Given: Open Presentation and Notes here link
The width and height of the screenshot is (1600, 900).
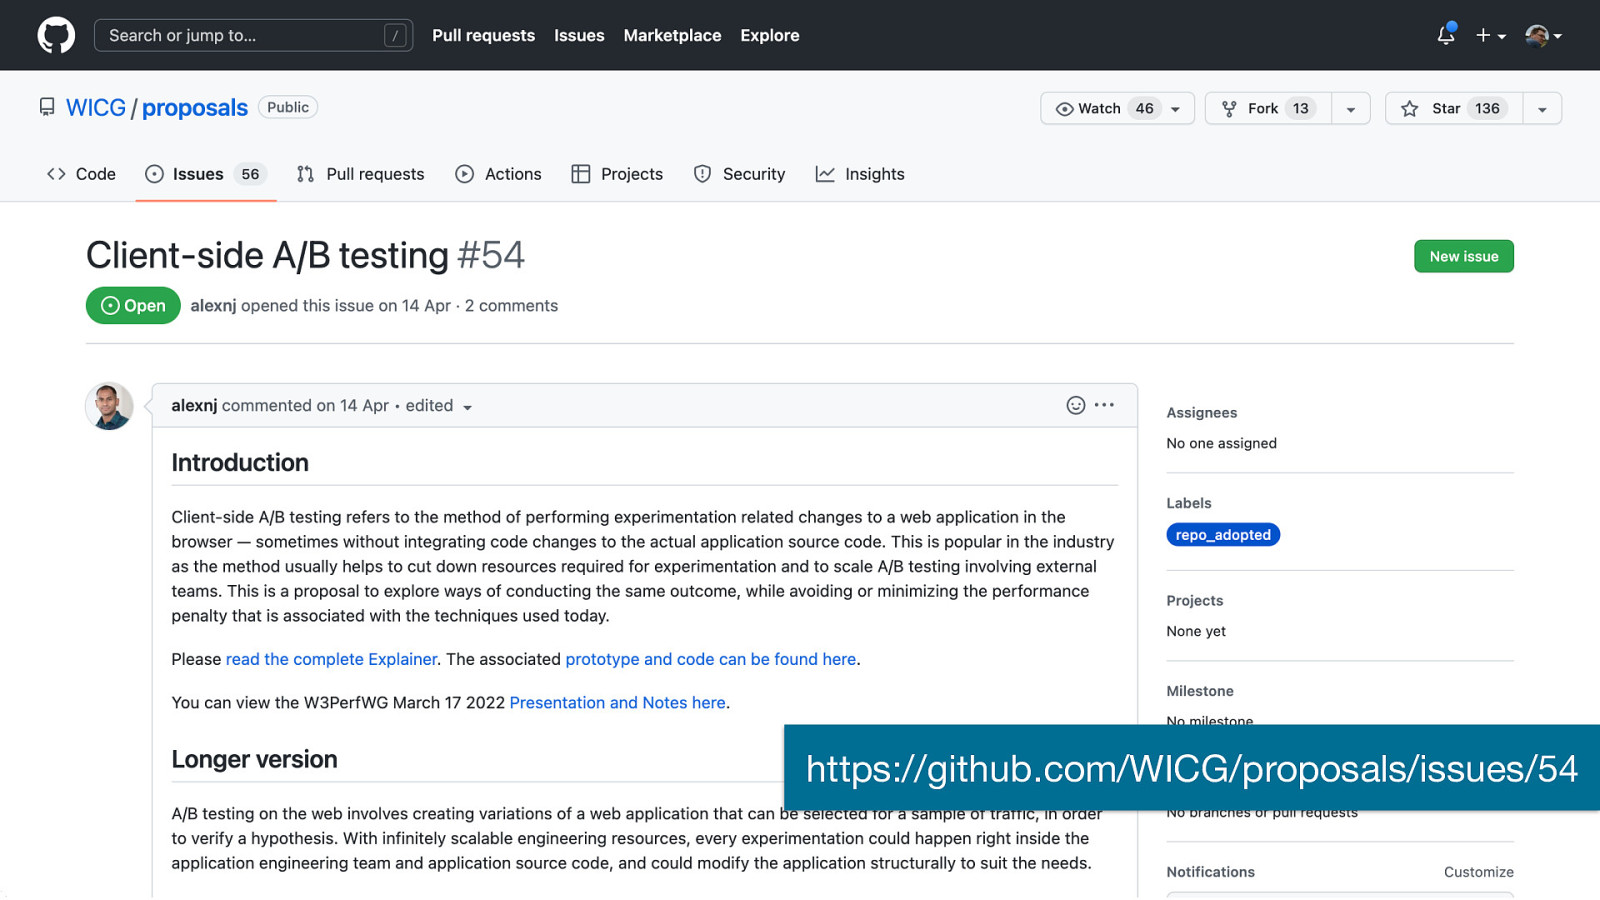Looking at the screenshot, I should (x=618, y=703).
